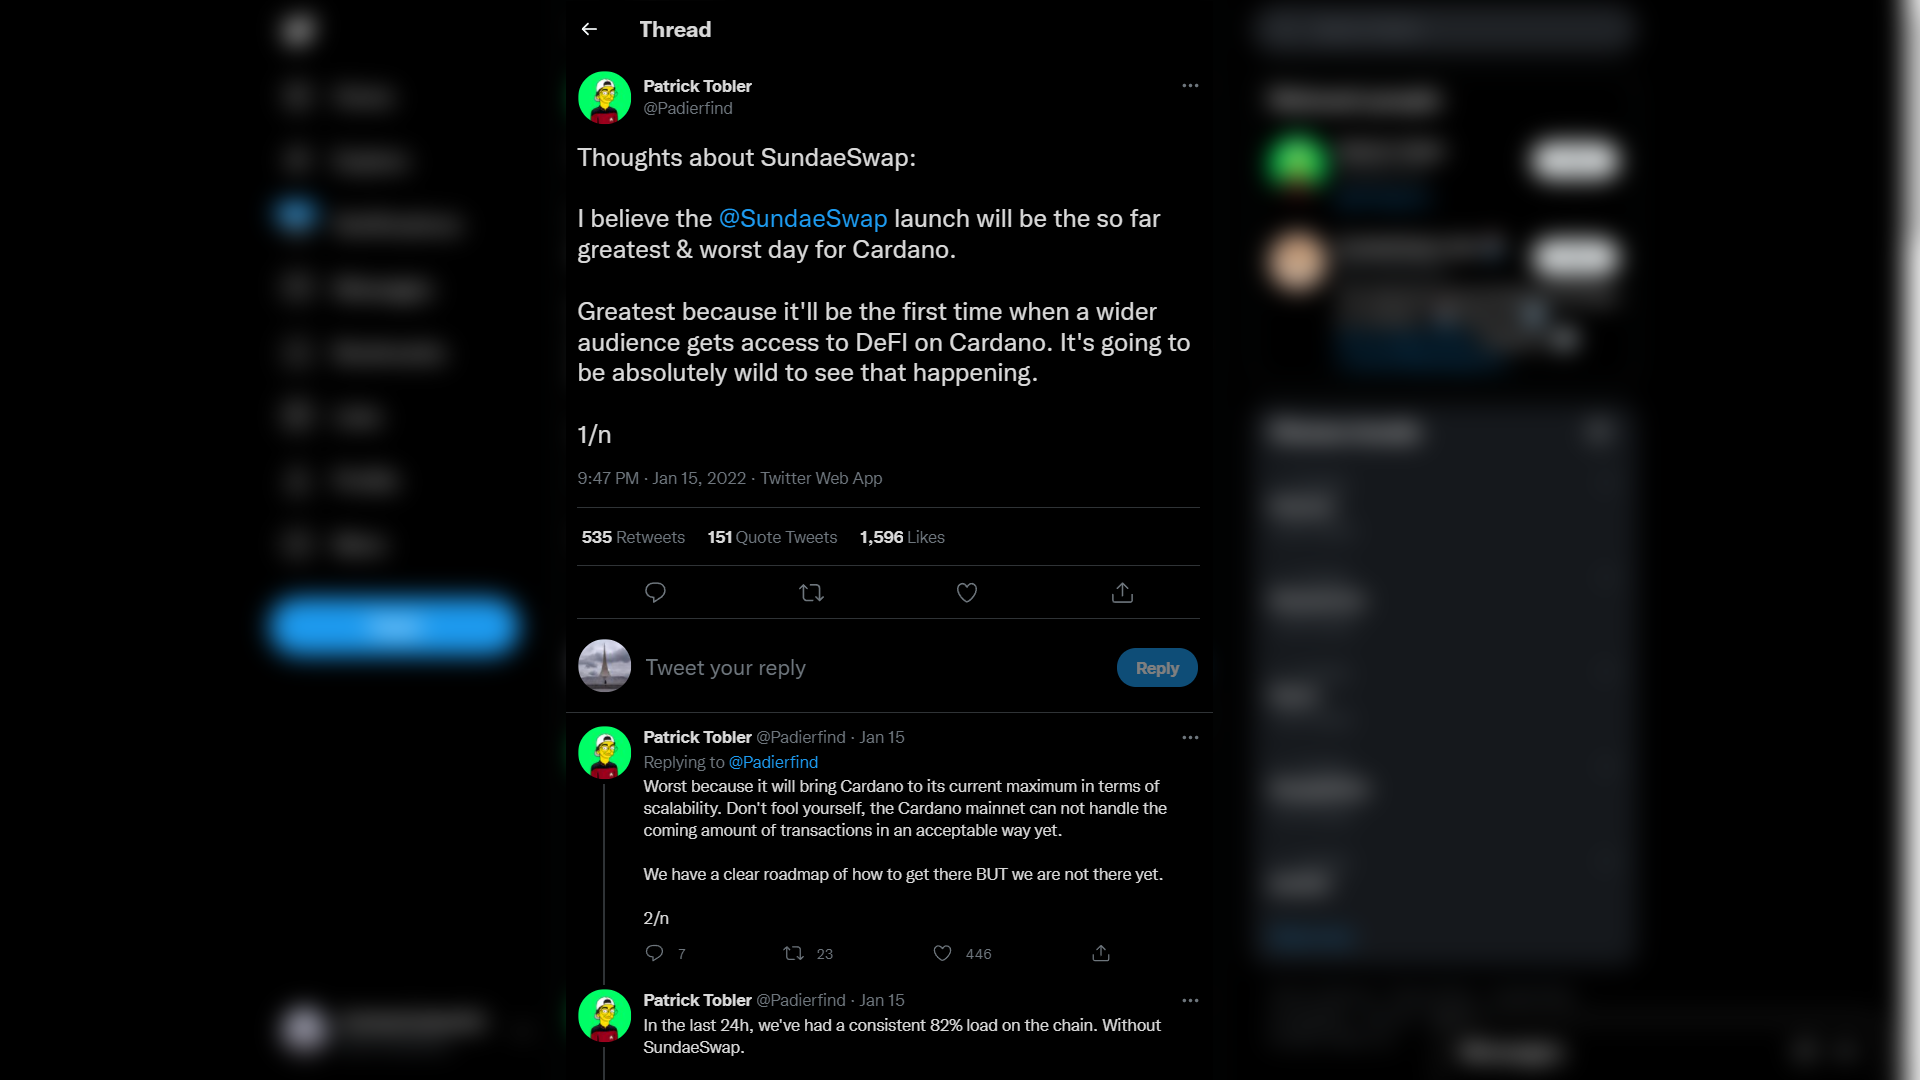The width and height of the screenshot is (1920, 1080).
Task: Open more options on the 82% load tweet
Action: pos(1190,1000)
